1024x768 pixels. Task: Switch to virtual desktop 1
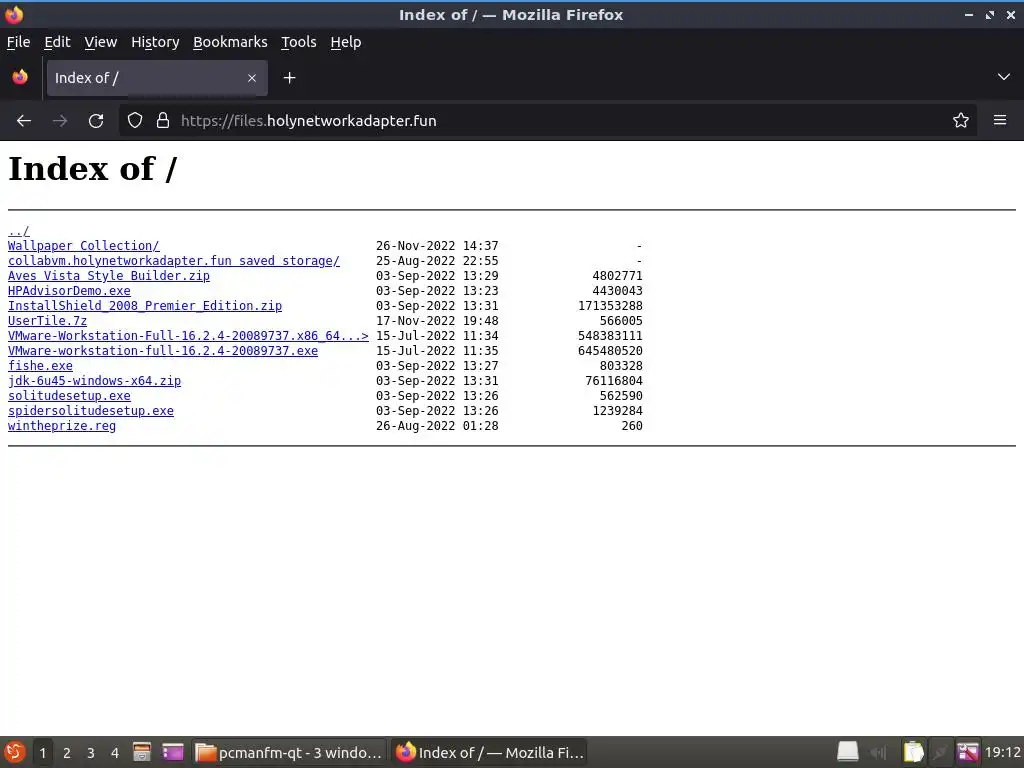(x=42, y=753)
